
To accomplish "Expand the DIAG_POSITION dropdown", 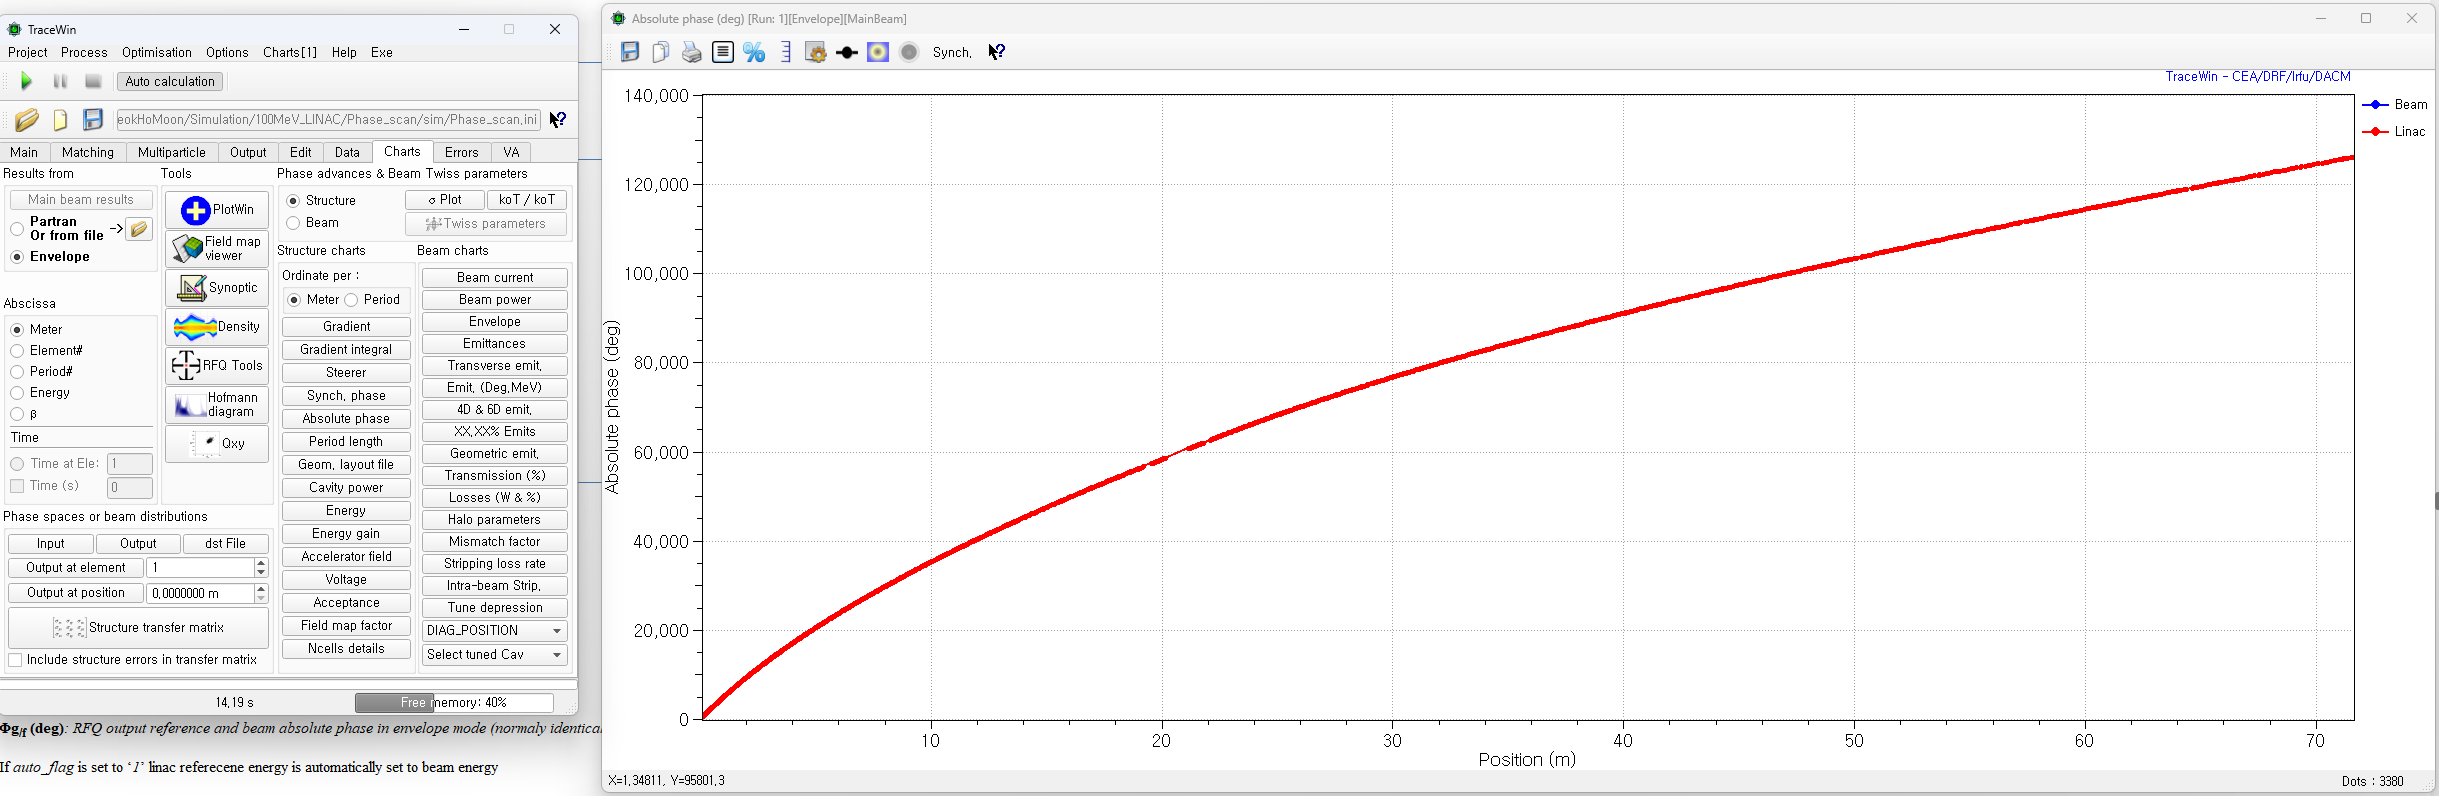I will [557, 631].
